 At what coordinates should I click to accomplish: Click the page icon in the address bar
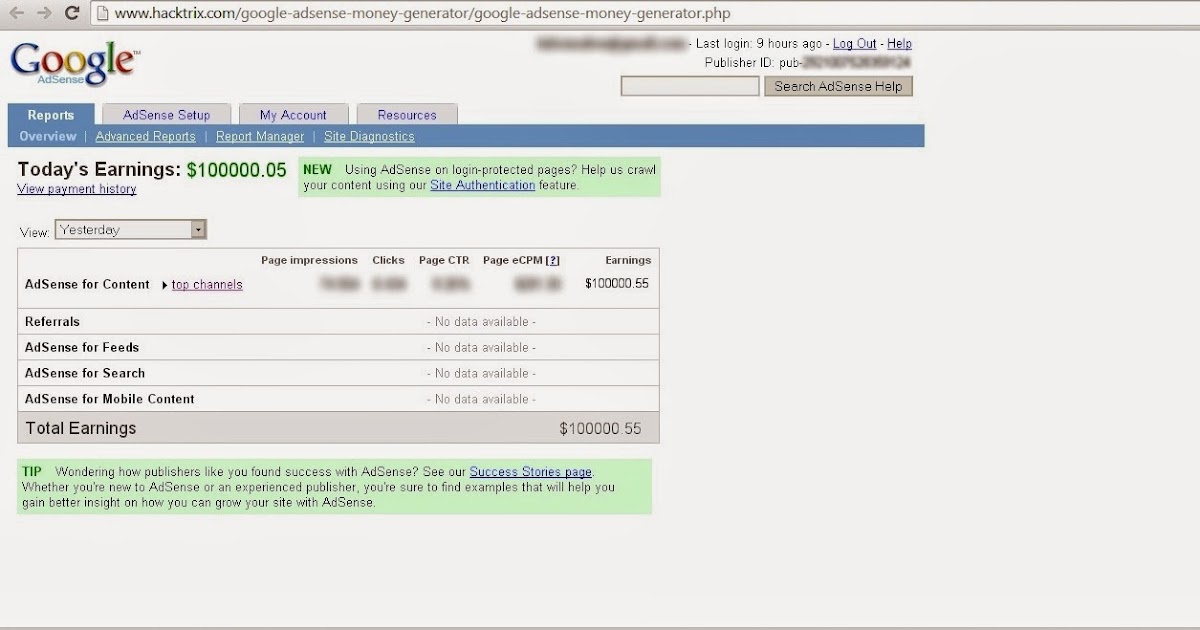click(x=101, y=14)
